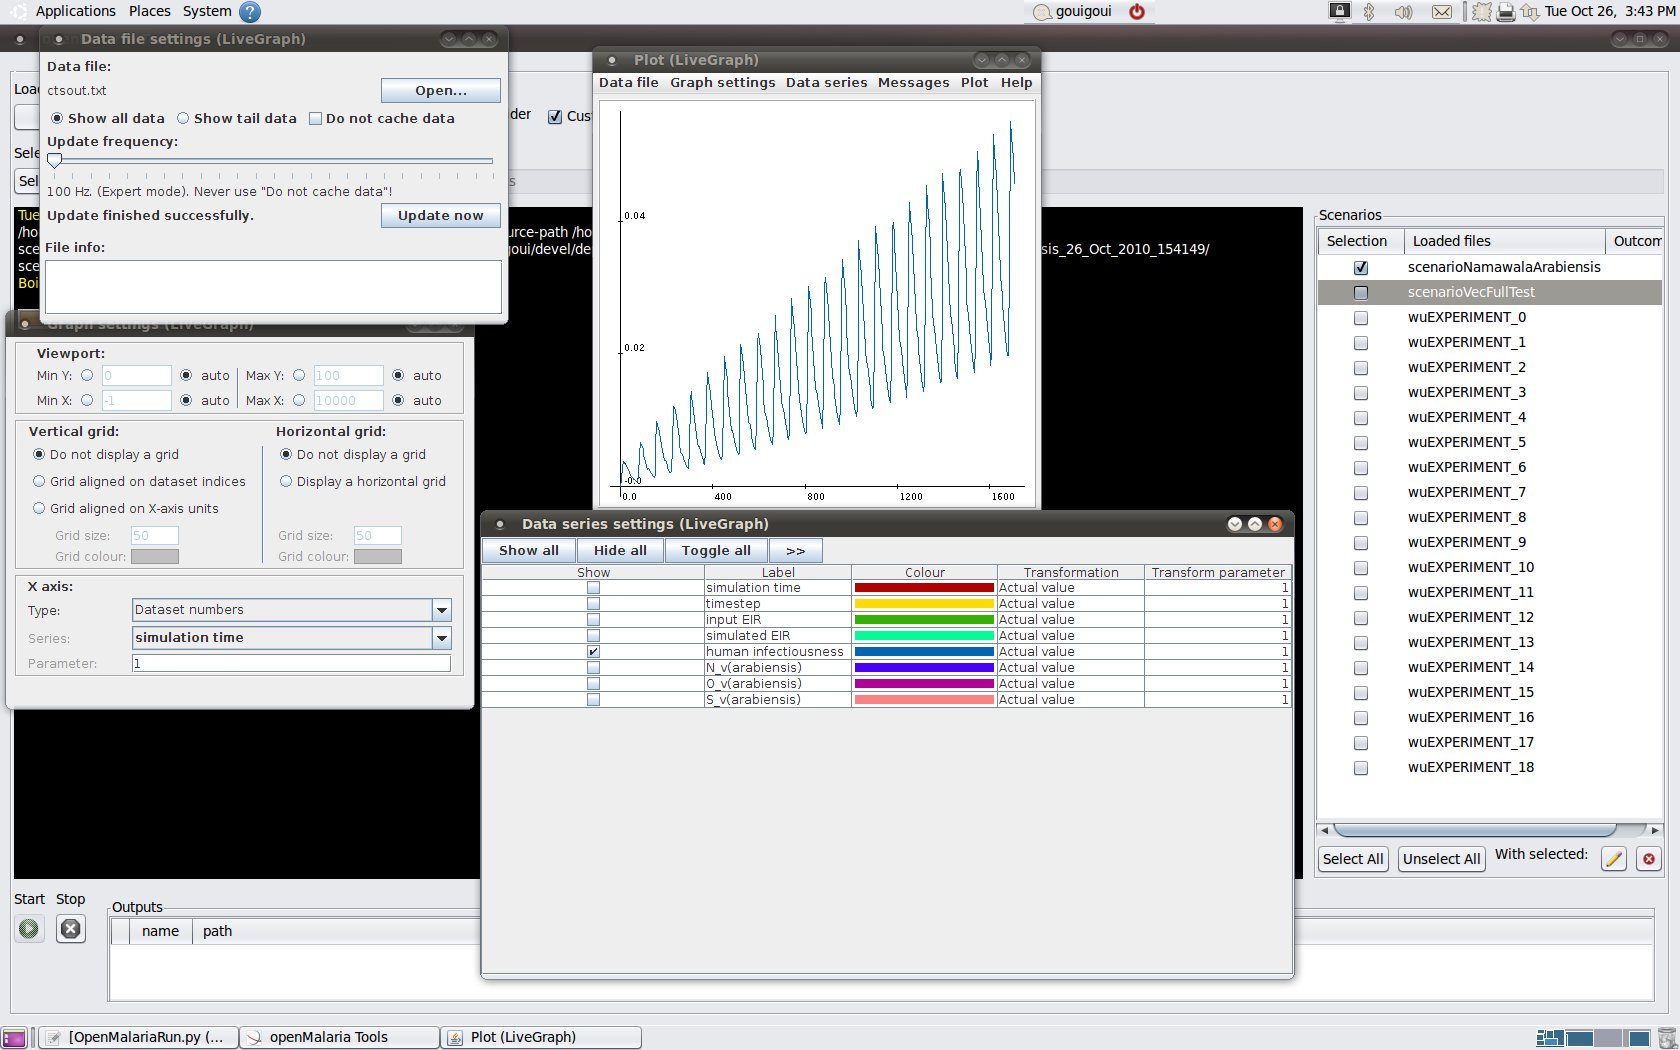
Task: Click the >> button in Data series settings
Action: [796, 551]
